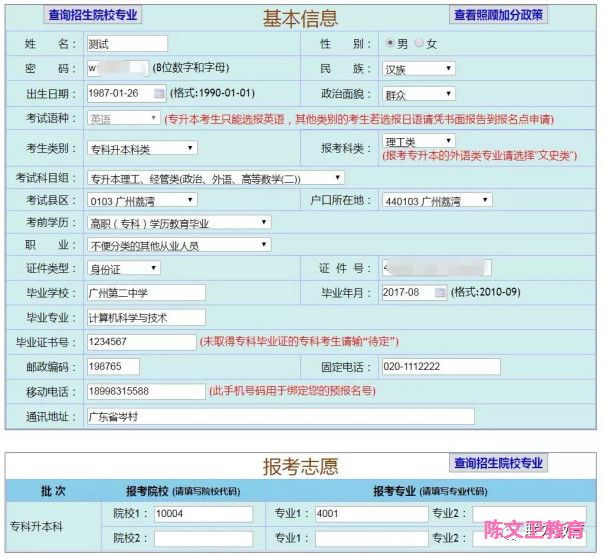
Task: Expand the 考生类别 dropdown 专科升本科类
Action: click(142, 149)
